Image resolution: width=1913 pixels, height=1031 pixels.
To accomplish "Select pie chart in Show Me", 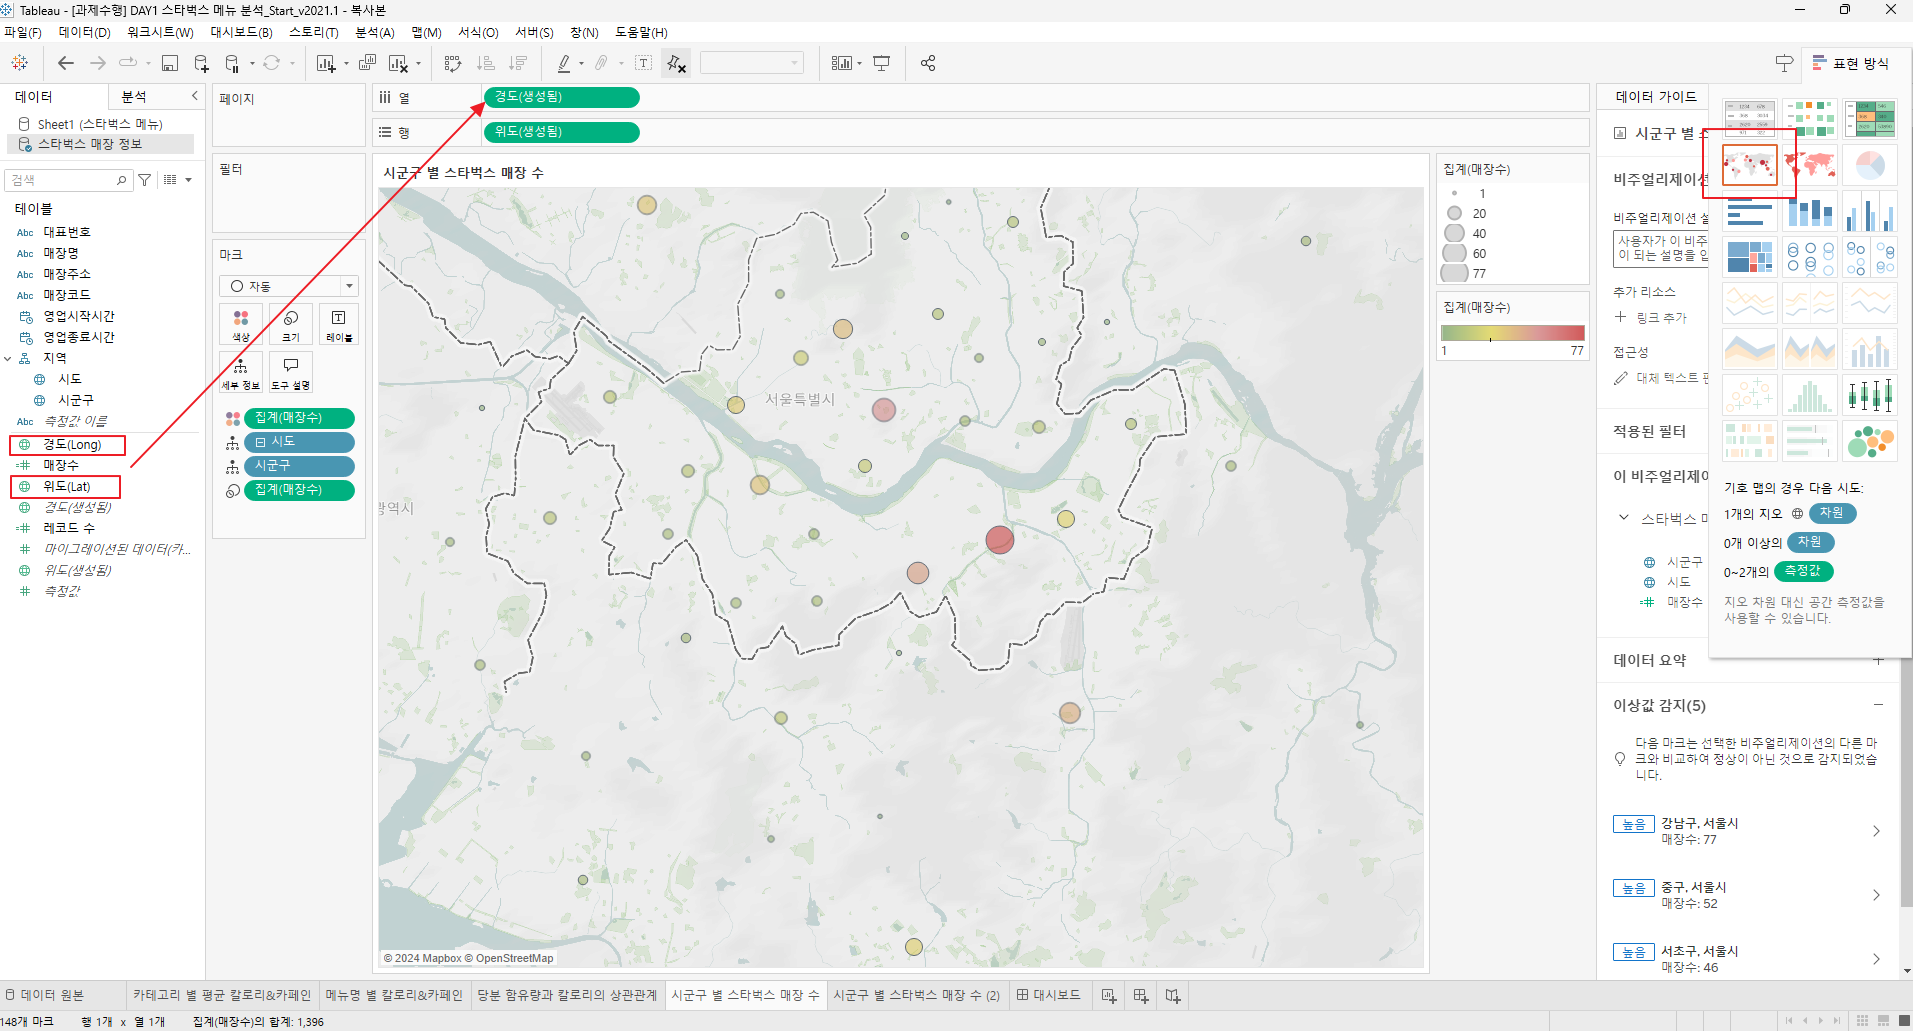I will pyautogui.click(x=1870, y=165).
